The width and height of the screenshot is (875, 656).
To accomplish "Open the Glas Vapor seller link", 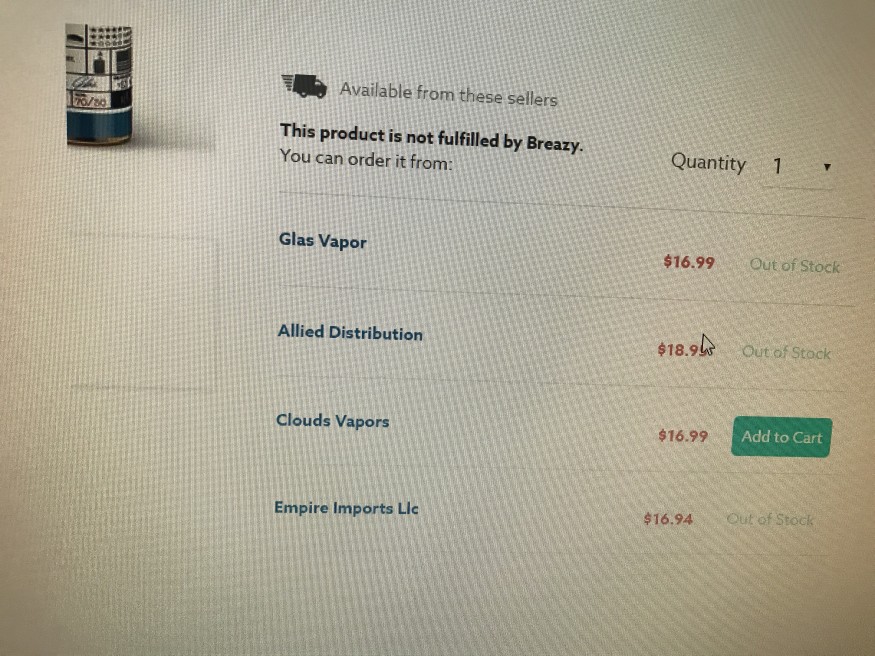I will coord(323,241).
